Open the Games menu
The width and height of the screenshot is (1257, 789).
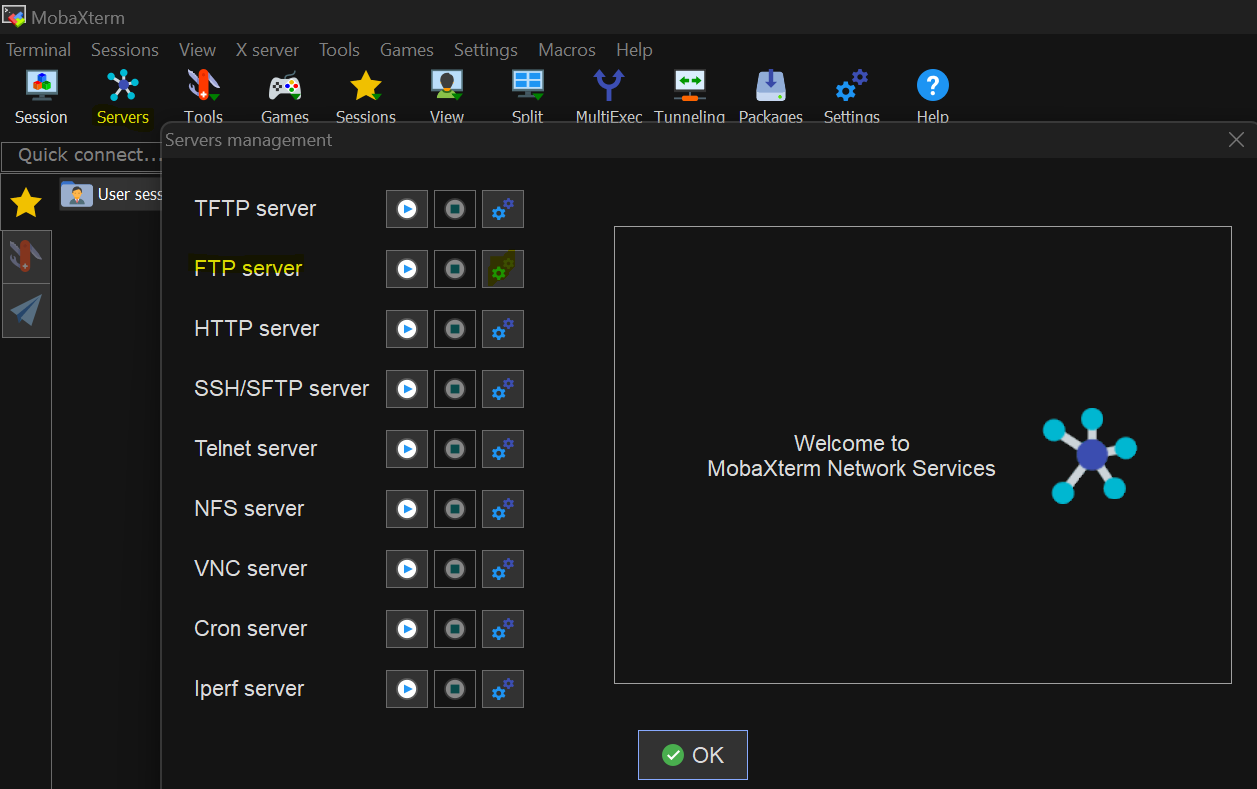[407, 50]
